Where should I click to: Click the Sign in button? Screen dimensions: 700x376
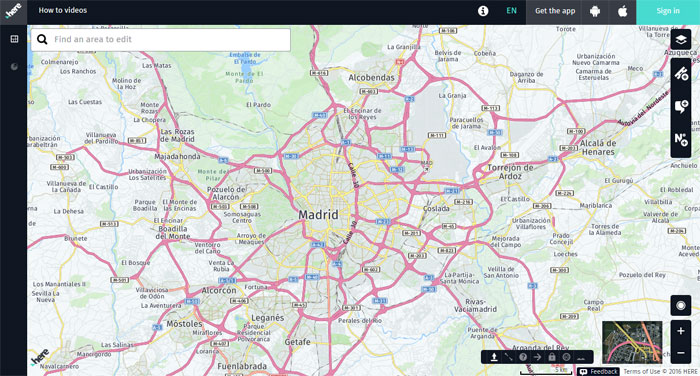[x=668, y=12]
